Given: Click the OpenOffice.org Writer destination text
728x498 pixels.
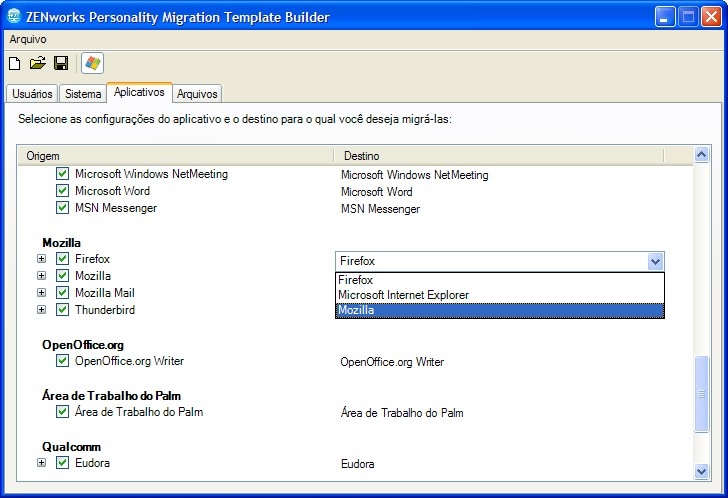Looking at the screenshot, I should (x=392, y=362).
